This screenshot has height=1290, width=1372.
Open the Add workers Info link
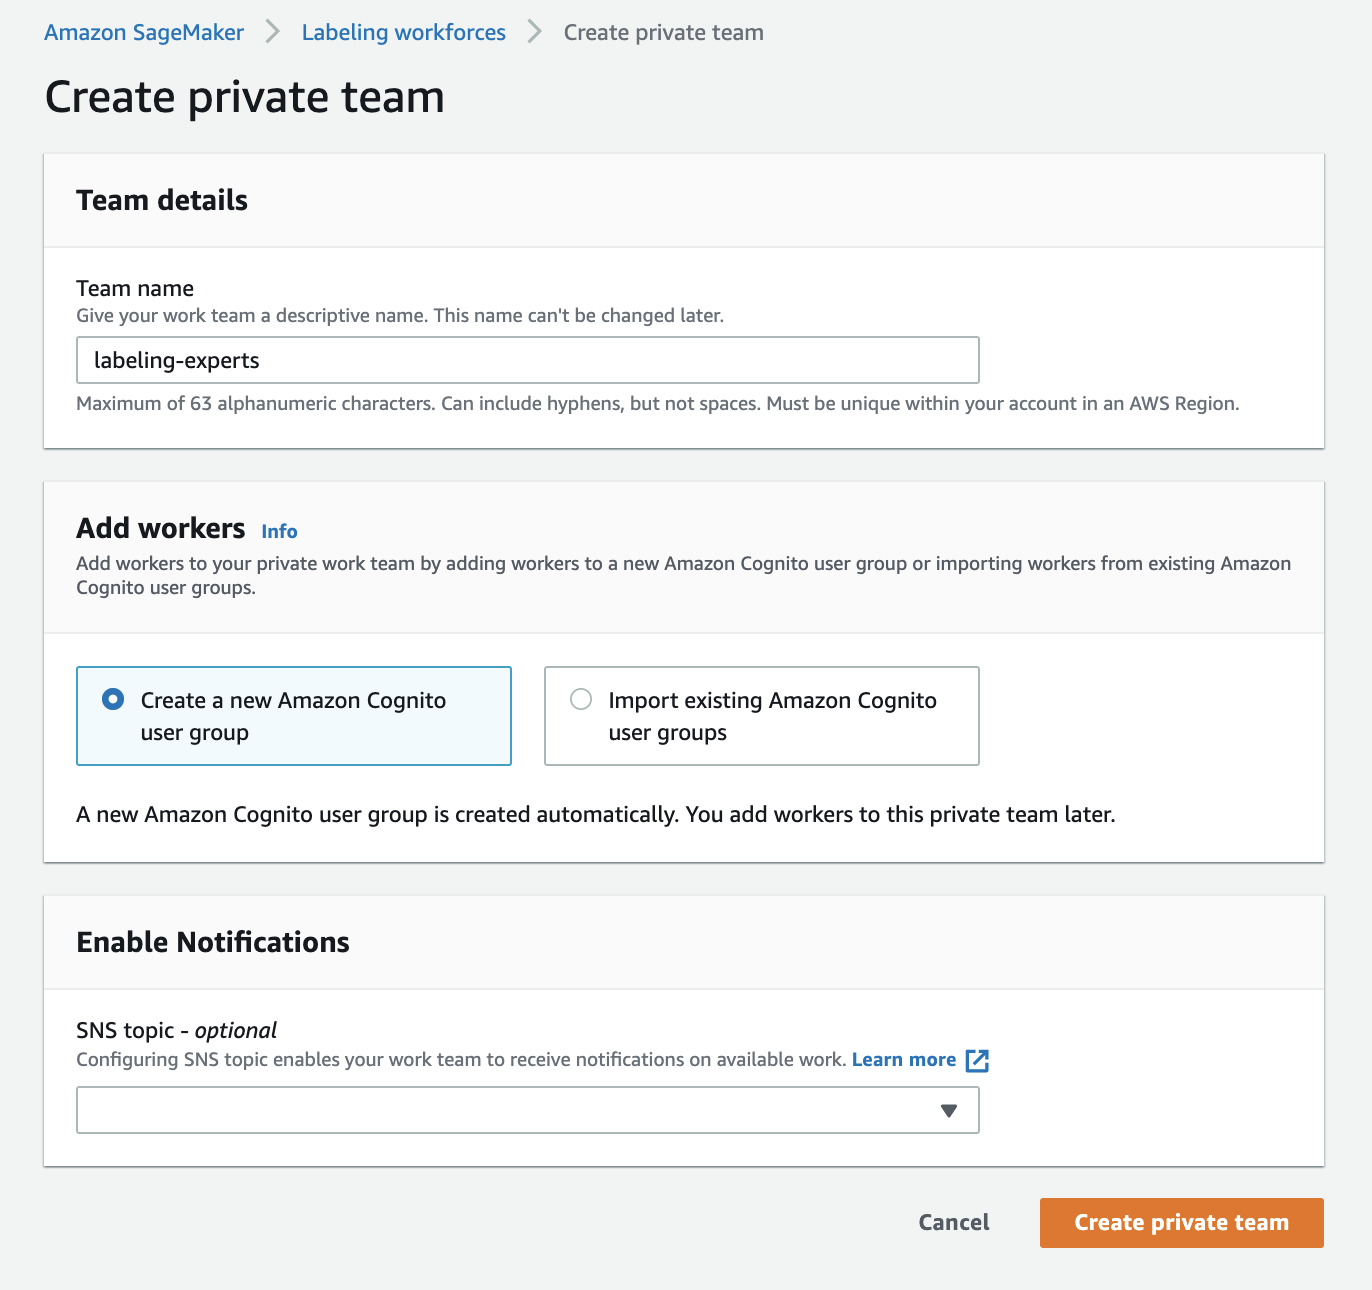tap(279, 531)
